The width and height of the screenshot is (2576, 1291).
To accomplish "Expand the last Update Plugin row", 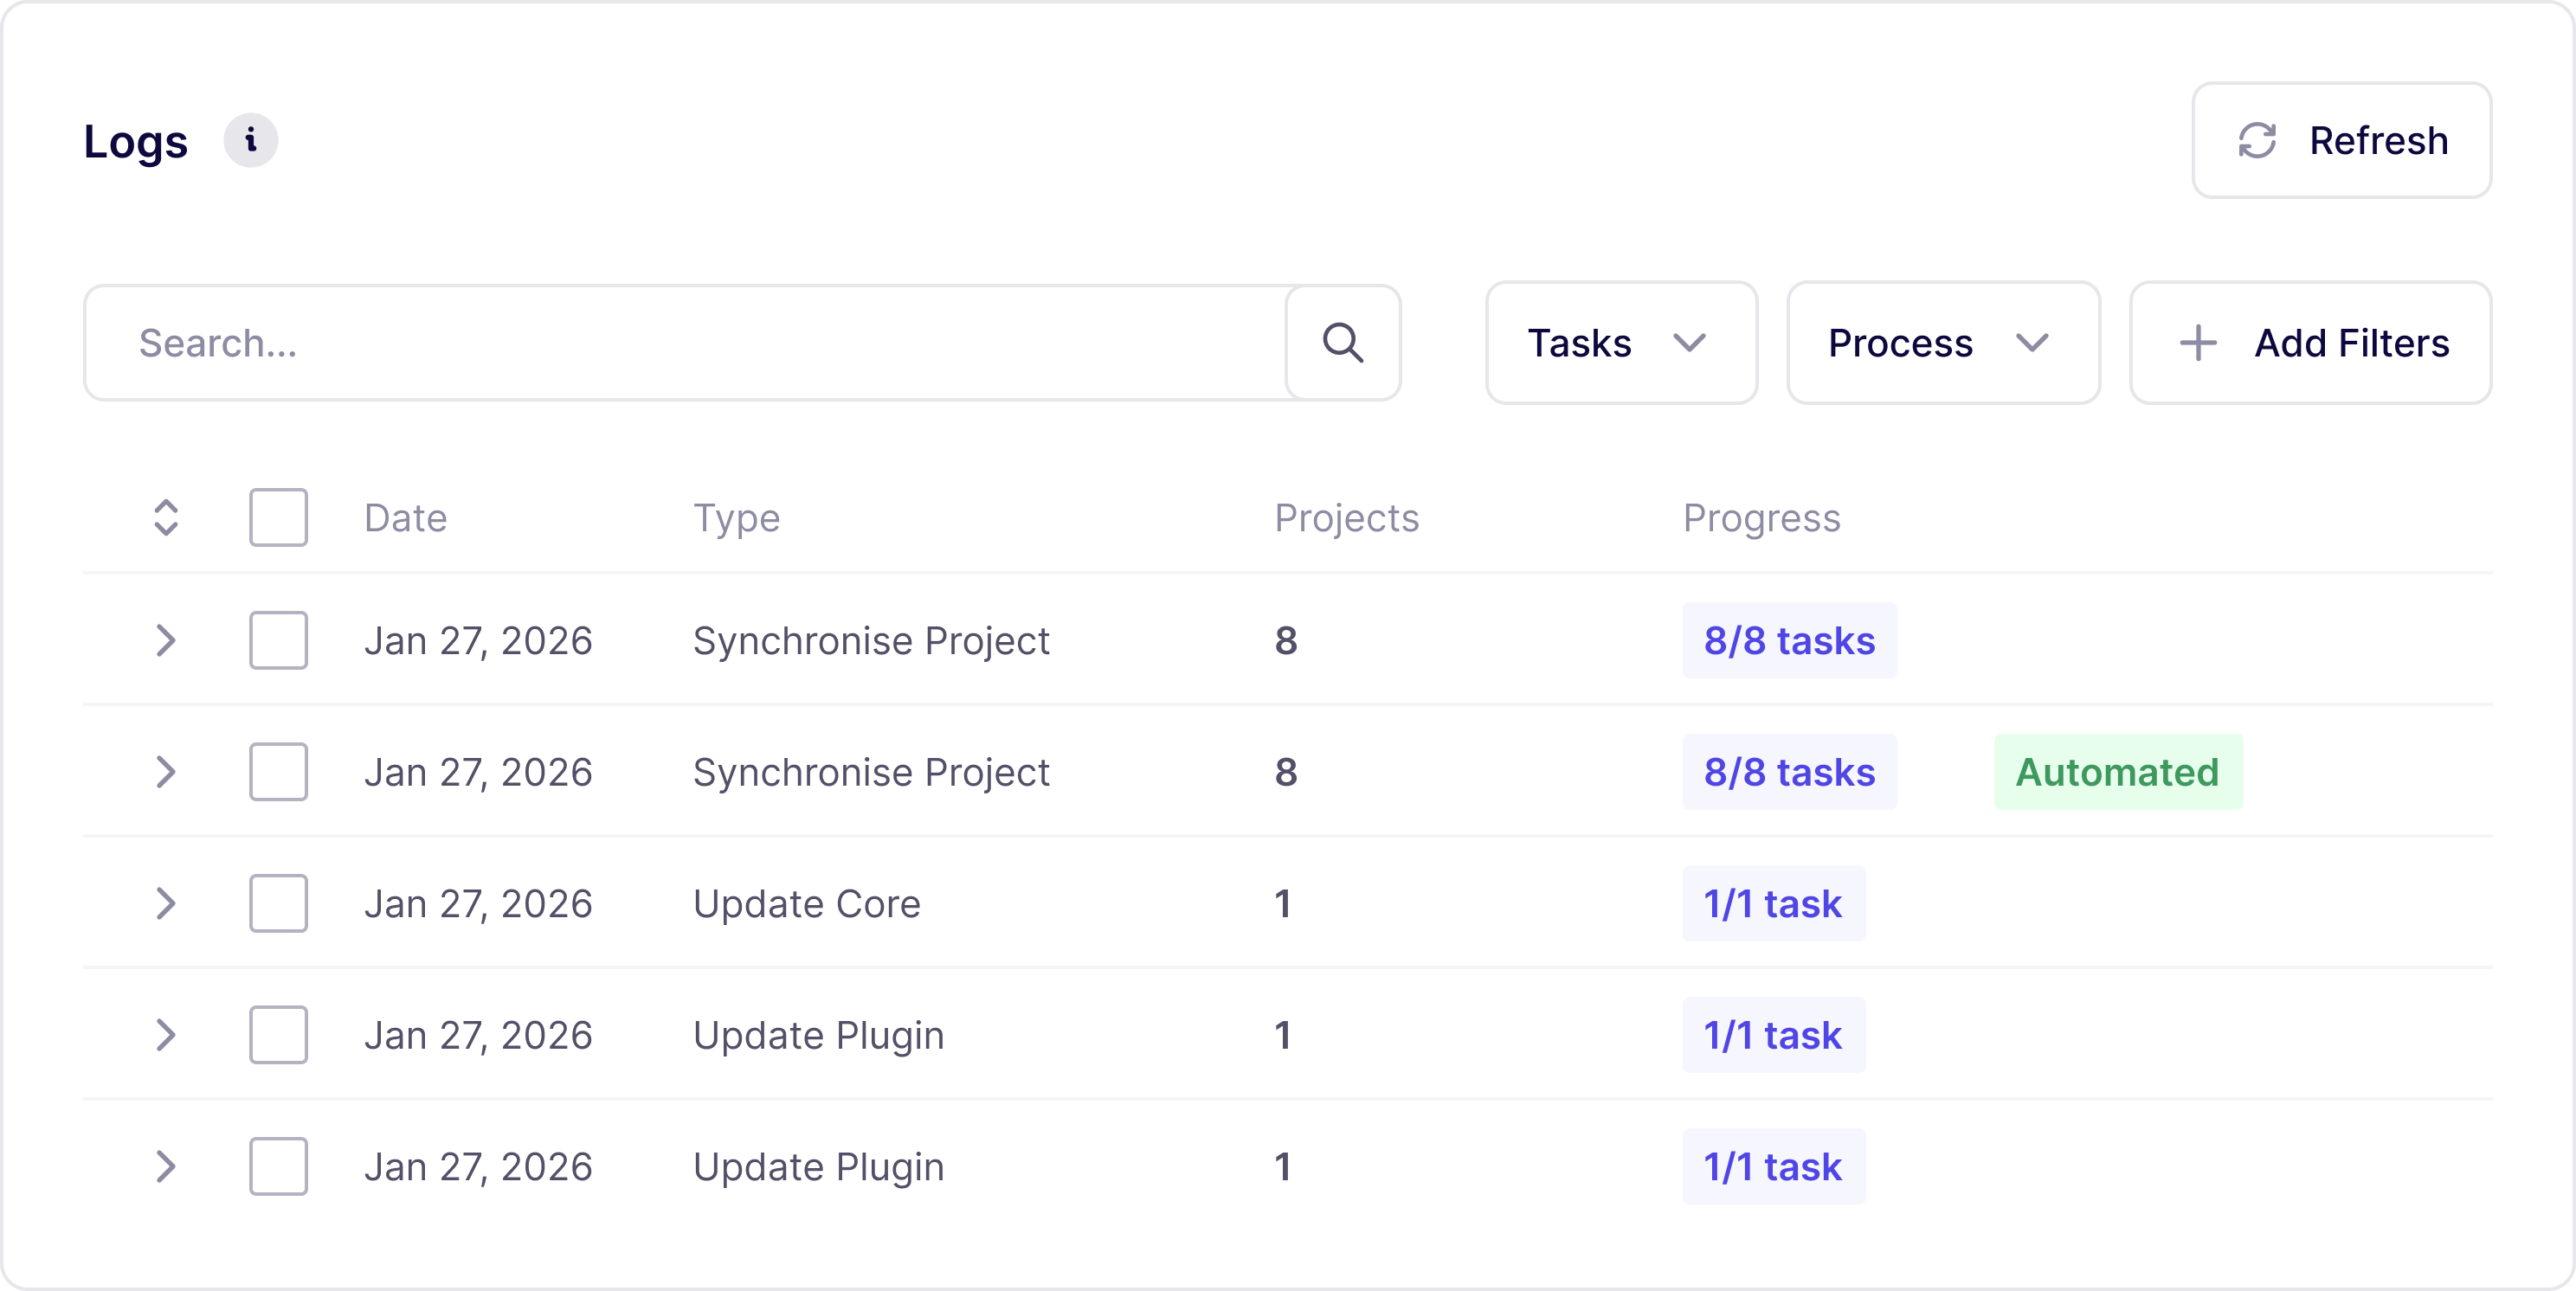I will click(166, 1166).
